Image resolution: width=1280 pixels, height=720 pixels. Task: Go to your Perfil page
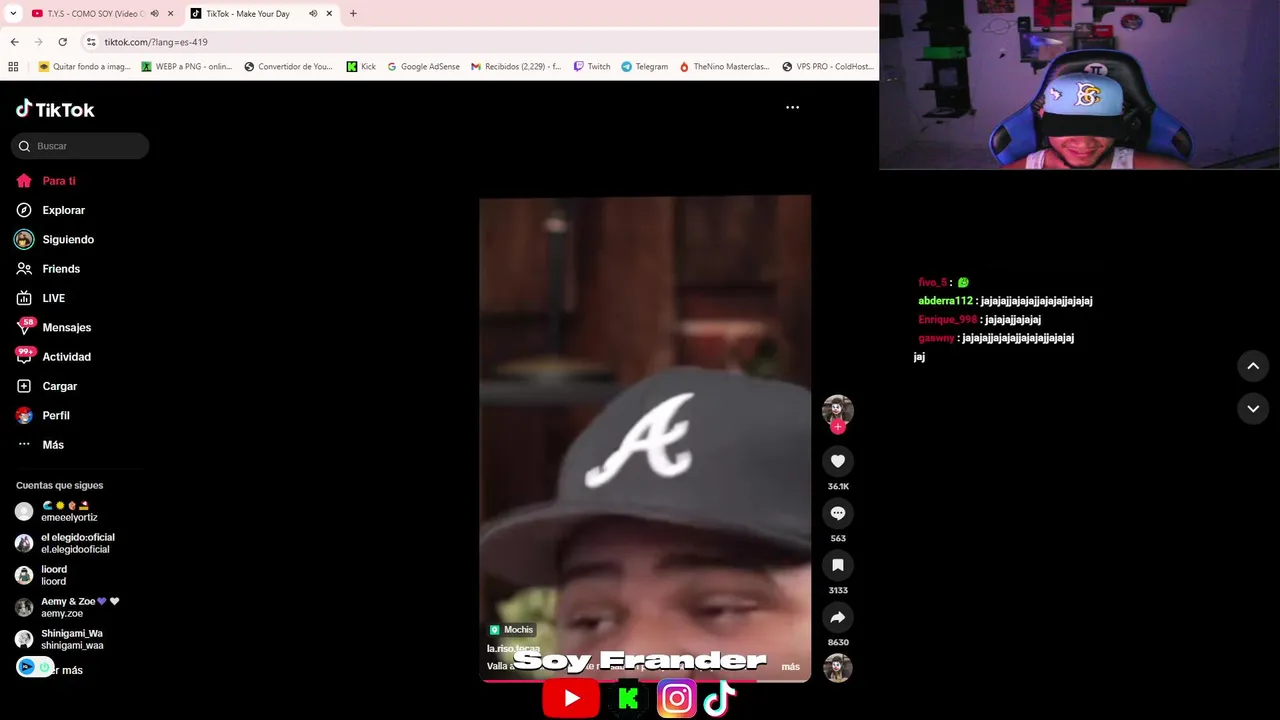tap(43, 415)
